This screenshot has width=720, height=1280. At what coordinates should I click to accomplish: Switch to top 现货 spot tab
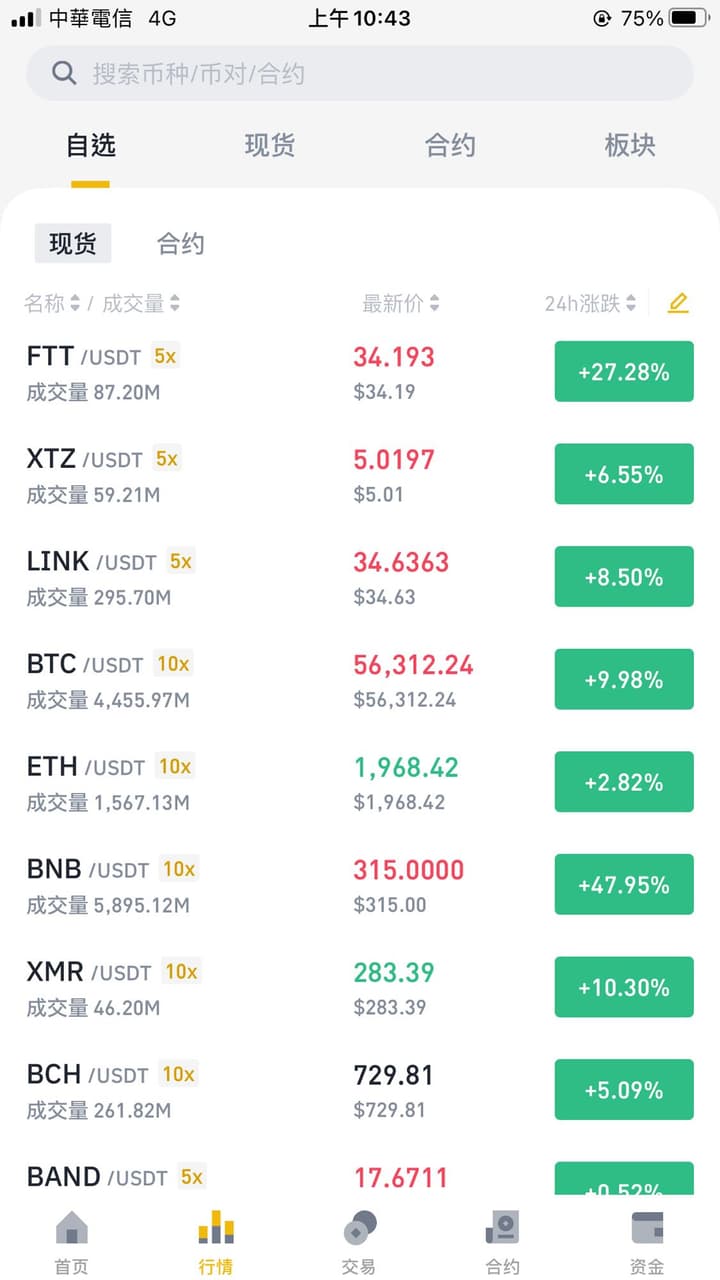270,146
